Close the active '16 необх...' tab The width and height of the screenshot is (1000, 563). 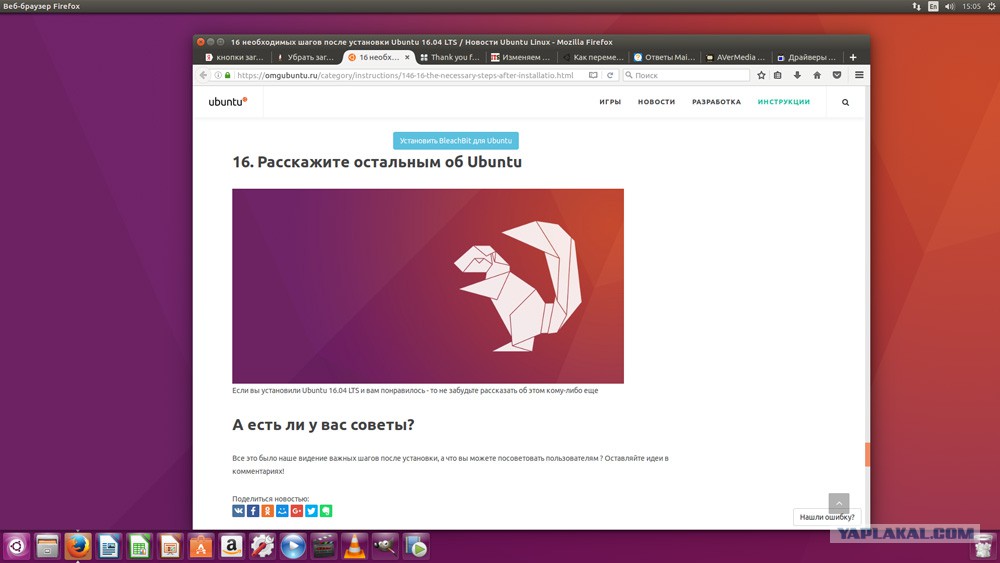407,57
